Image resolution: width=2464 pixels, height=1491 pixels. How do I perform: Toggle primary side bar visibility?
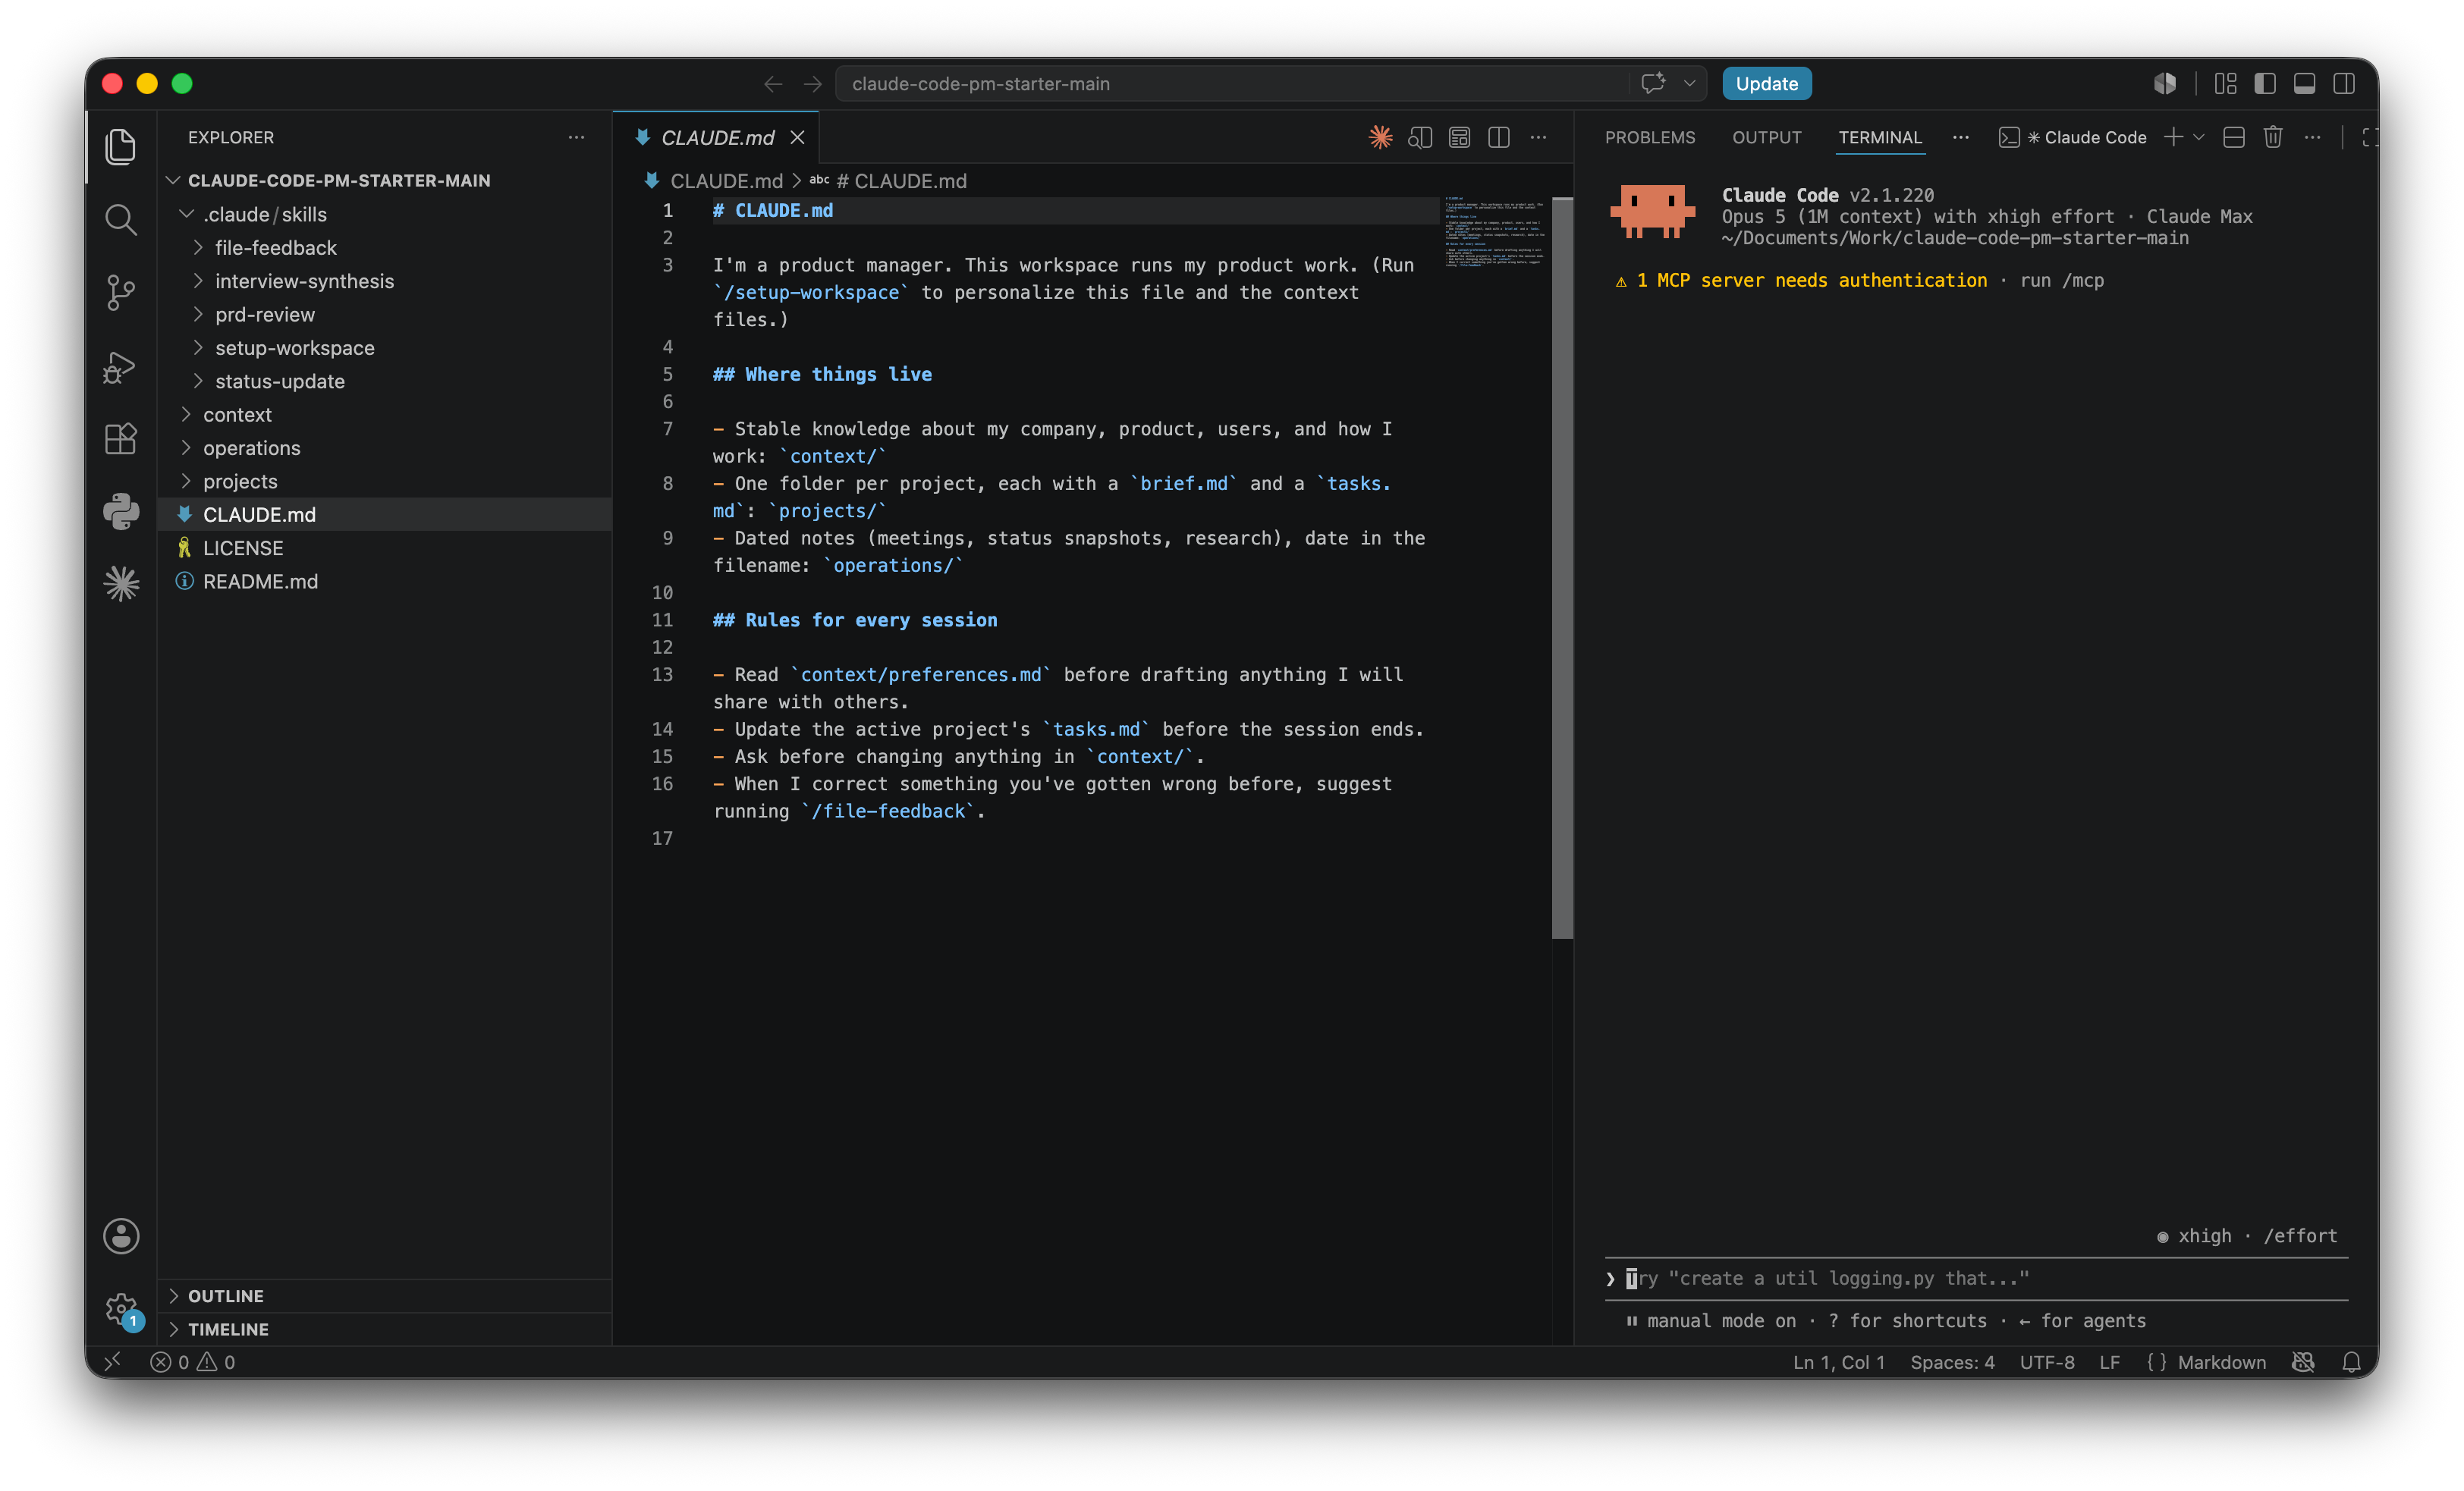[2265, 84]
